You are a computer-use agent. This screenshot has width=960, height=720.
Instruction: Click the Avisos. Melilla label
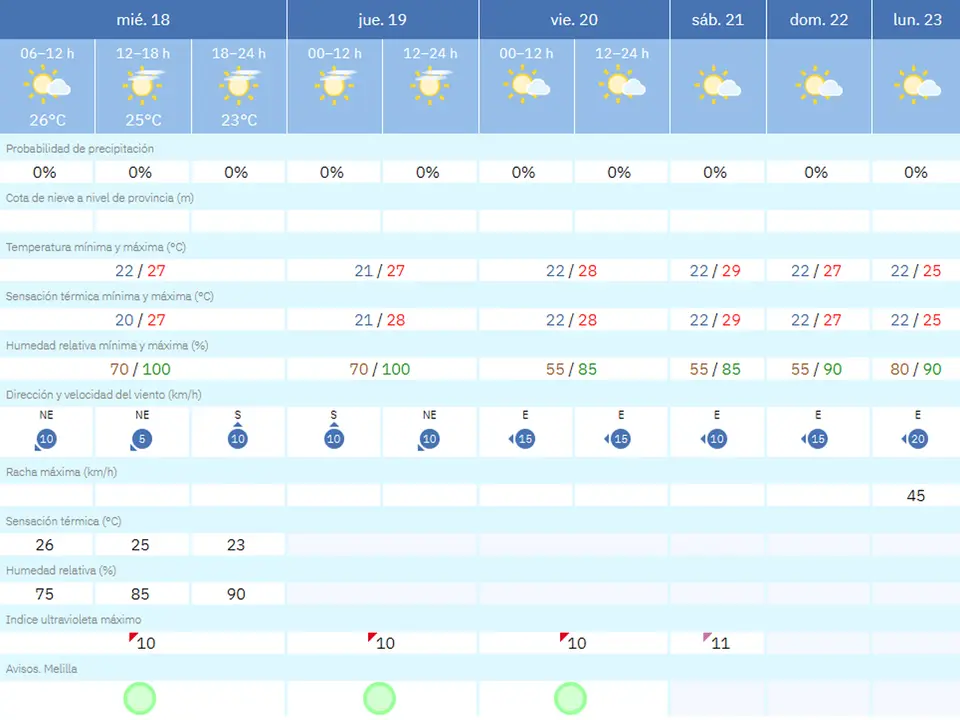[42, 669]
